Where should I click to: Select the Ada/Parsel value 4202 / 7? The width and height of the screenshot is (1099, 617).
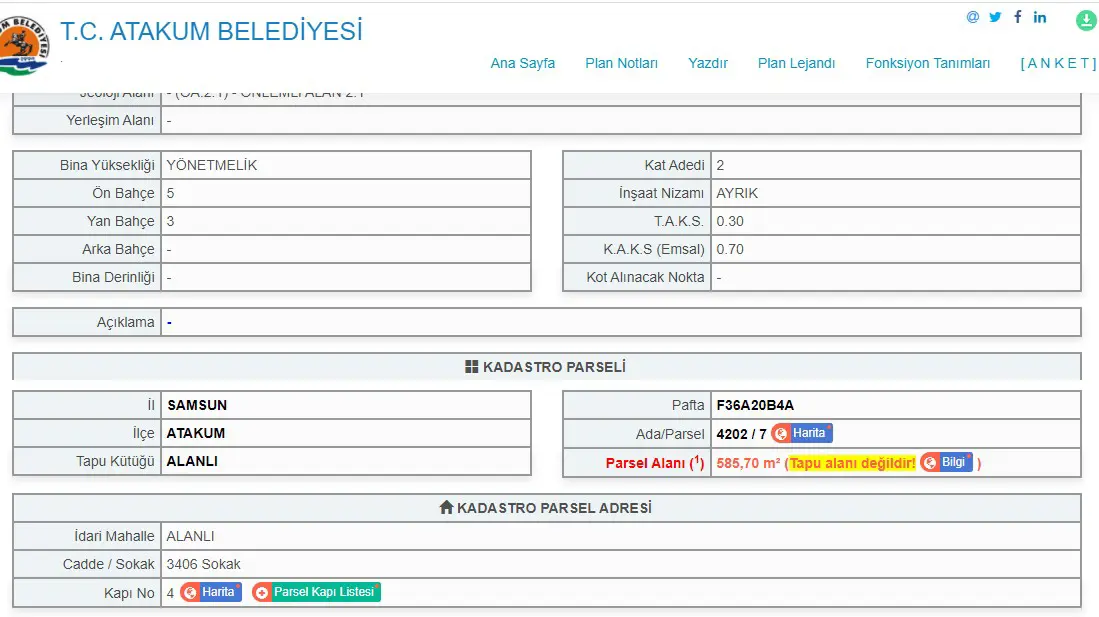click(742, 434)
